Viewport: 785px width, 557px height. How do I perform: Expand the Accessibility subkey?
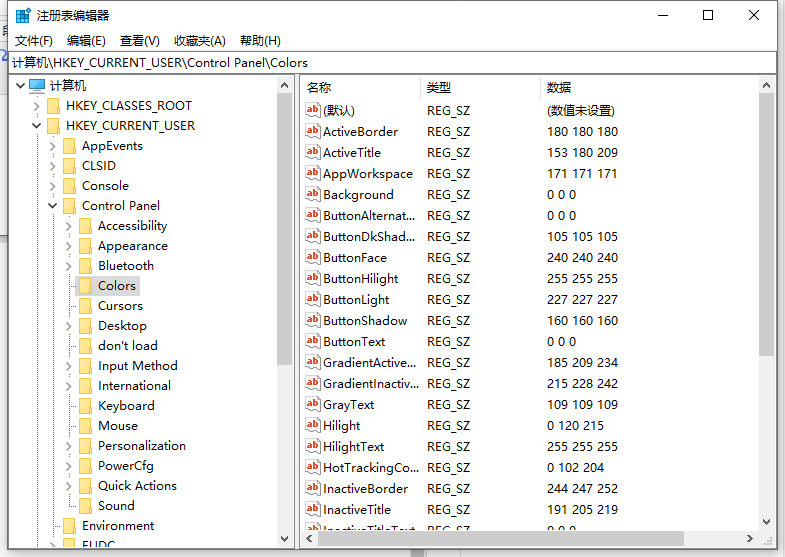tap(69, 226)
